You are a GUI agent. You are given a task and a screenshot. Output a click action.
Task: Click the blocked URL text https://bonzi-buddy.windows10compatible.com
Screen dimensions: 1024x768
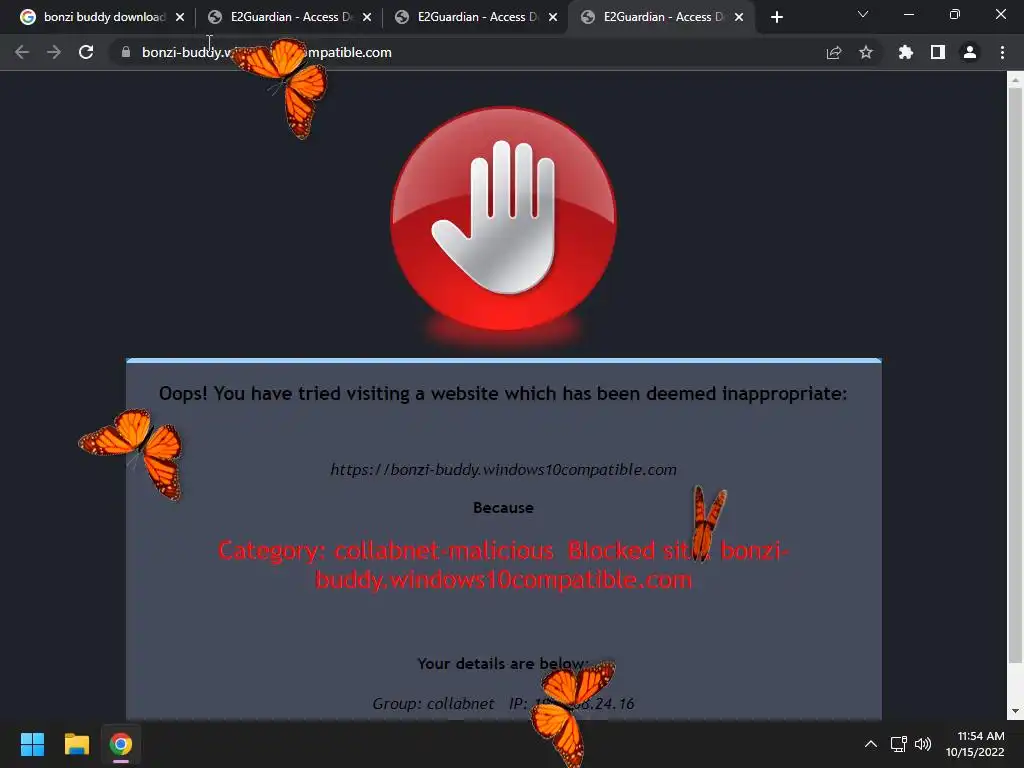click(504, 470)
